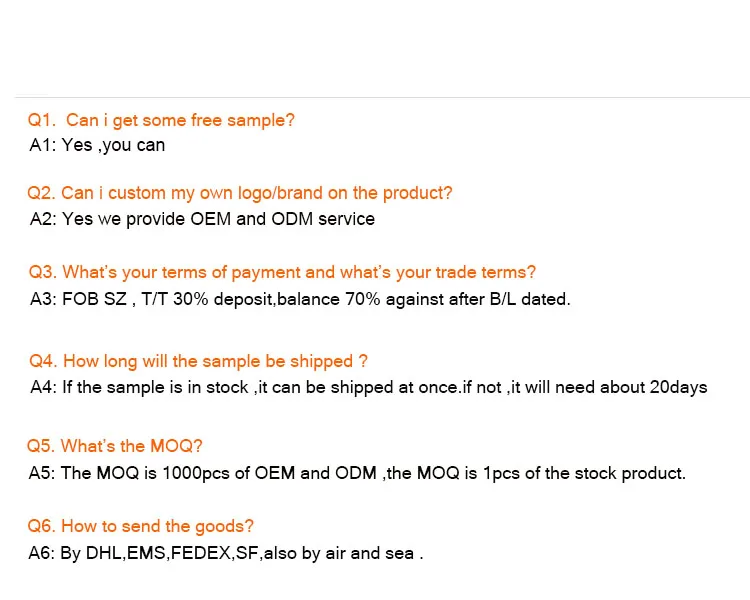
Task: Open the Q5 question 'What's the MOQ?'
Action: coord(116,446)
